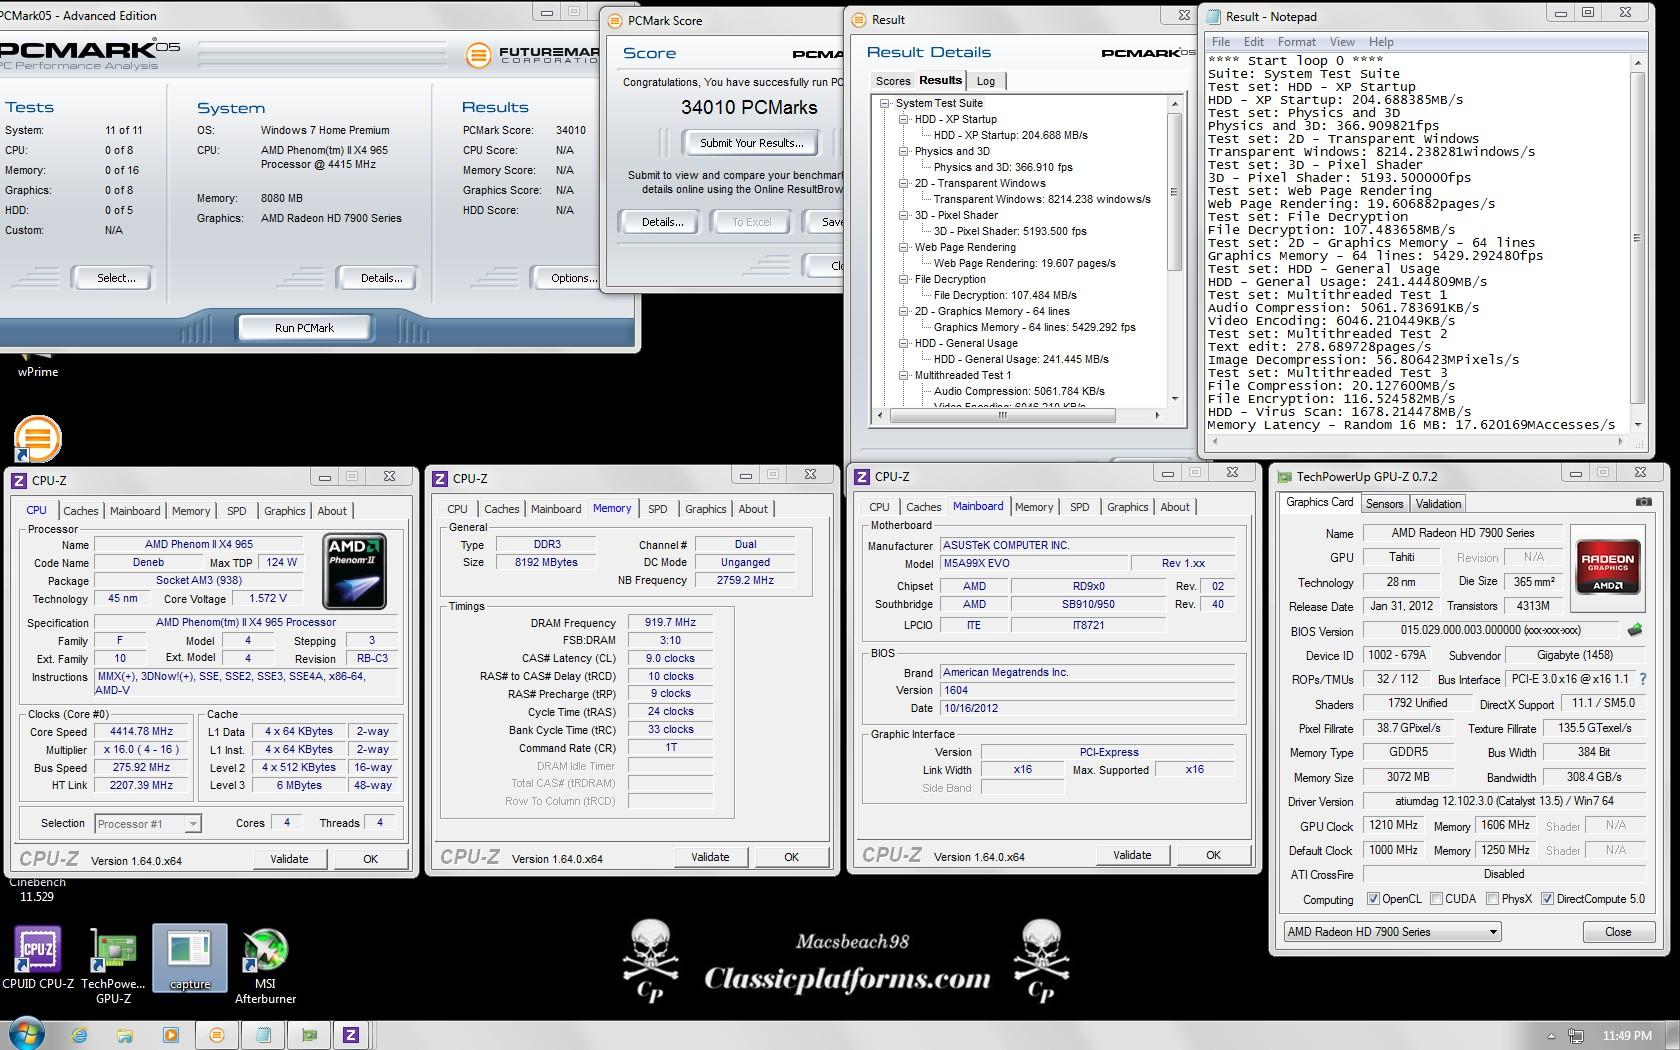Click the taskbar clock showing 11:49 PM
The height and width of the screenshot is (1050, 1680).
click(x=1627, y=1036)
